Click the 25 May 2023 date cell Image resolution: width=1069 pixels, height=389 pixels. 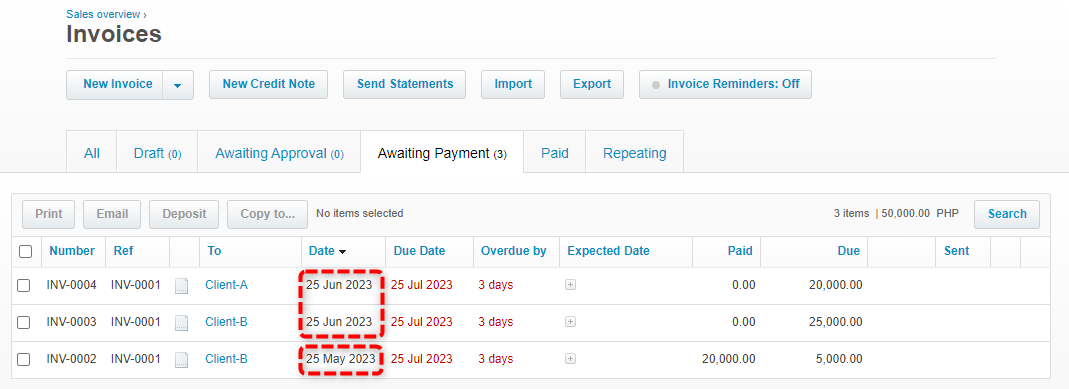click(340, 358)
